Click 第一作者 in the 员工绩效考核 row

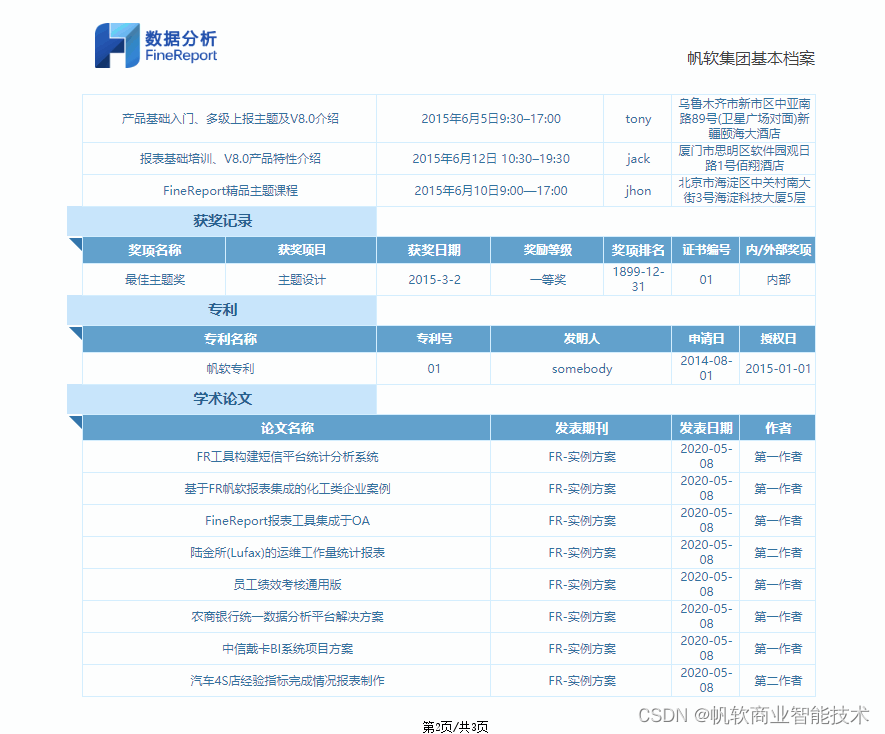(x=778, y=584)
